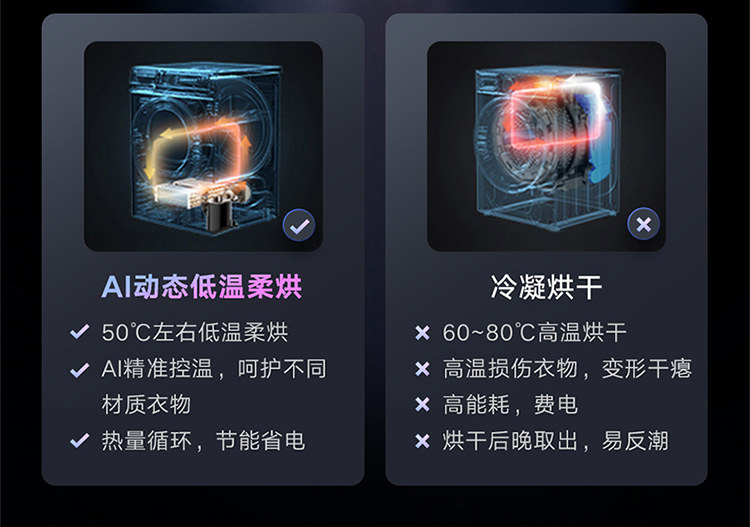The image size is (750, 527).
Task: Open the heat pump dryer illustration
Action: pyautogui.click(x=203, y=146)
